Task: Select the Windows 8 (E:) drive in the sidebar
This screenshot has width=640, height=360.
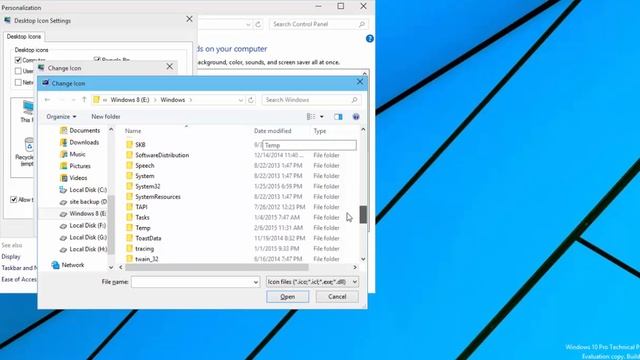Action: click(x=87, y=213)
